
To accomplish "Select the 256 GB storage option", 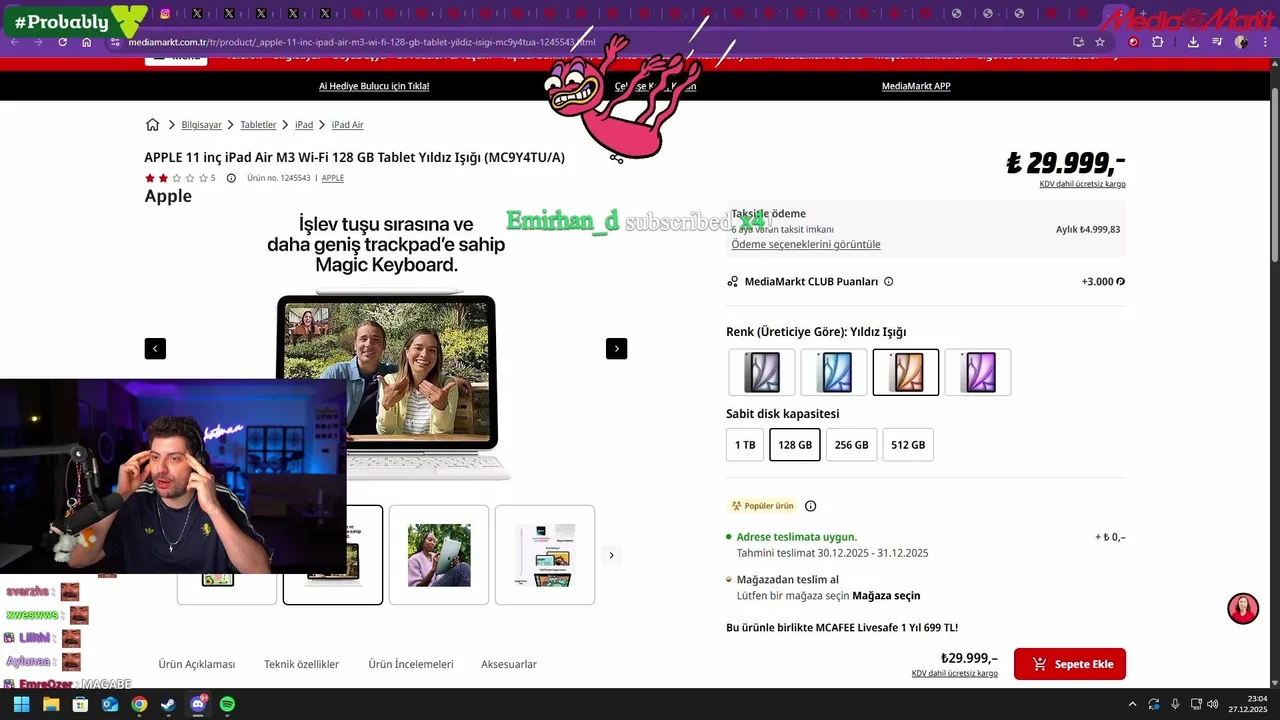I will click(x=851, y=445).
